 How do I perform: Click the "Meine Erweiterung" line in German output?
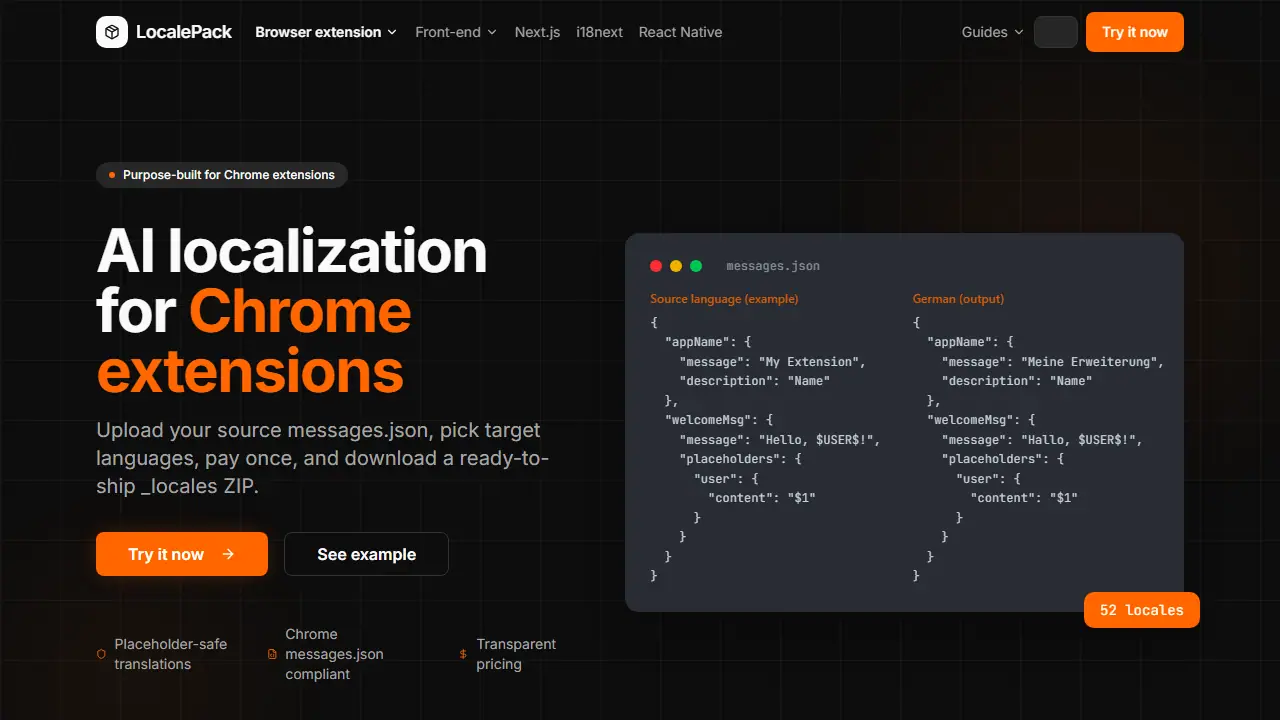(1053, 361)
